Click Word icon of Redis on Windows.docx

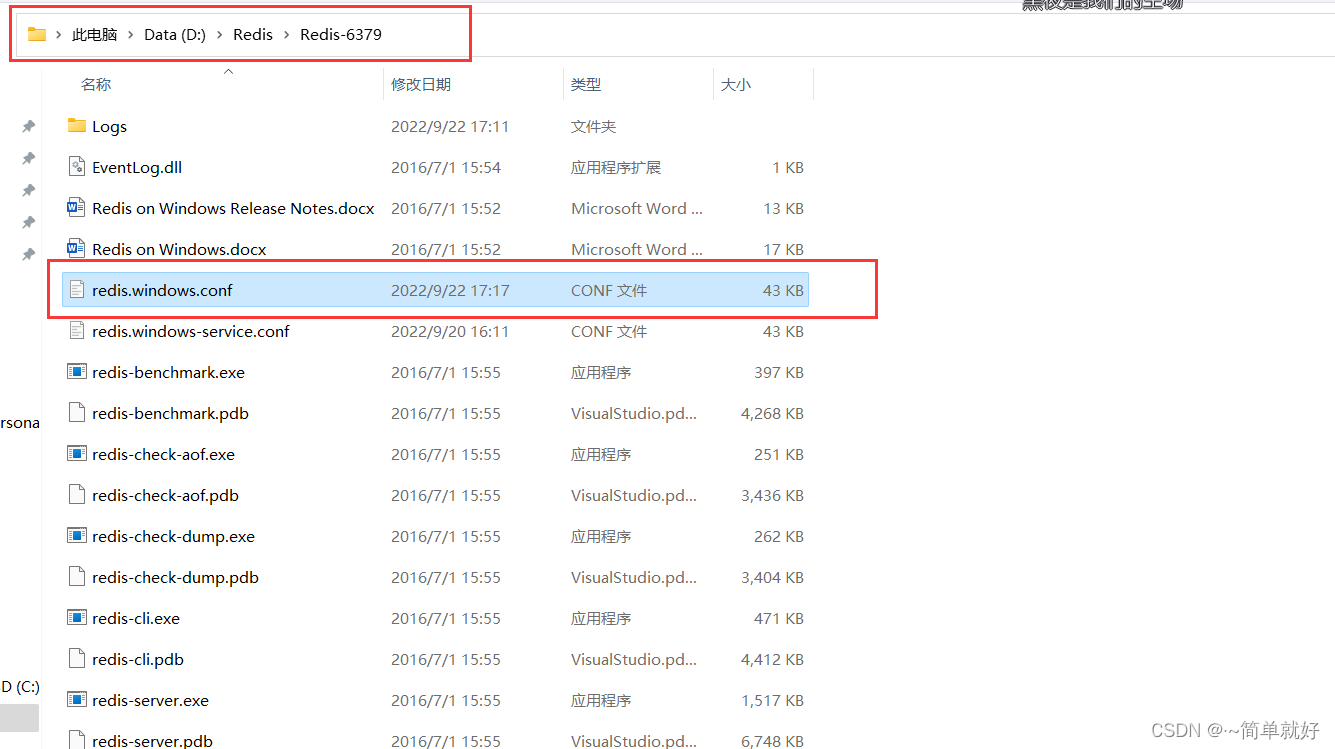pyautogui.click(x=77, y=249)
